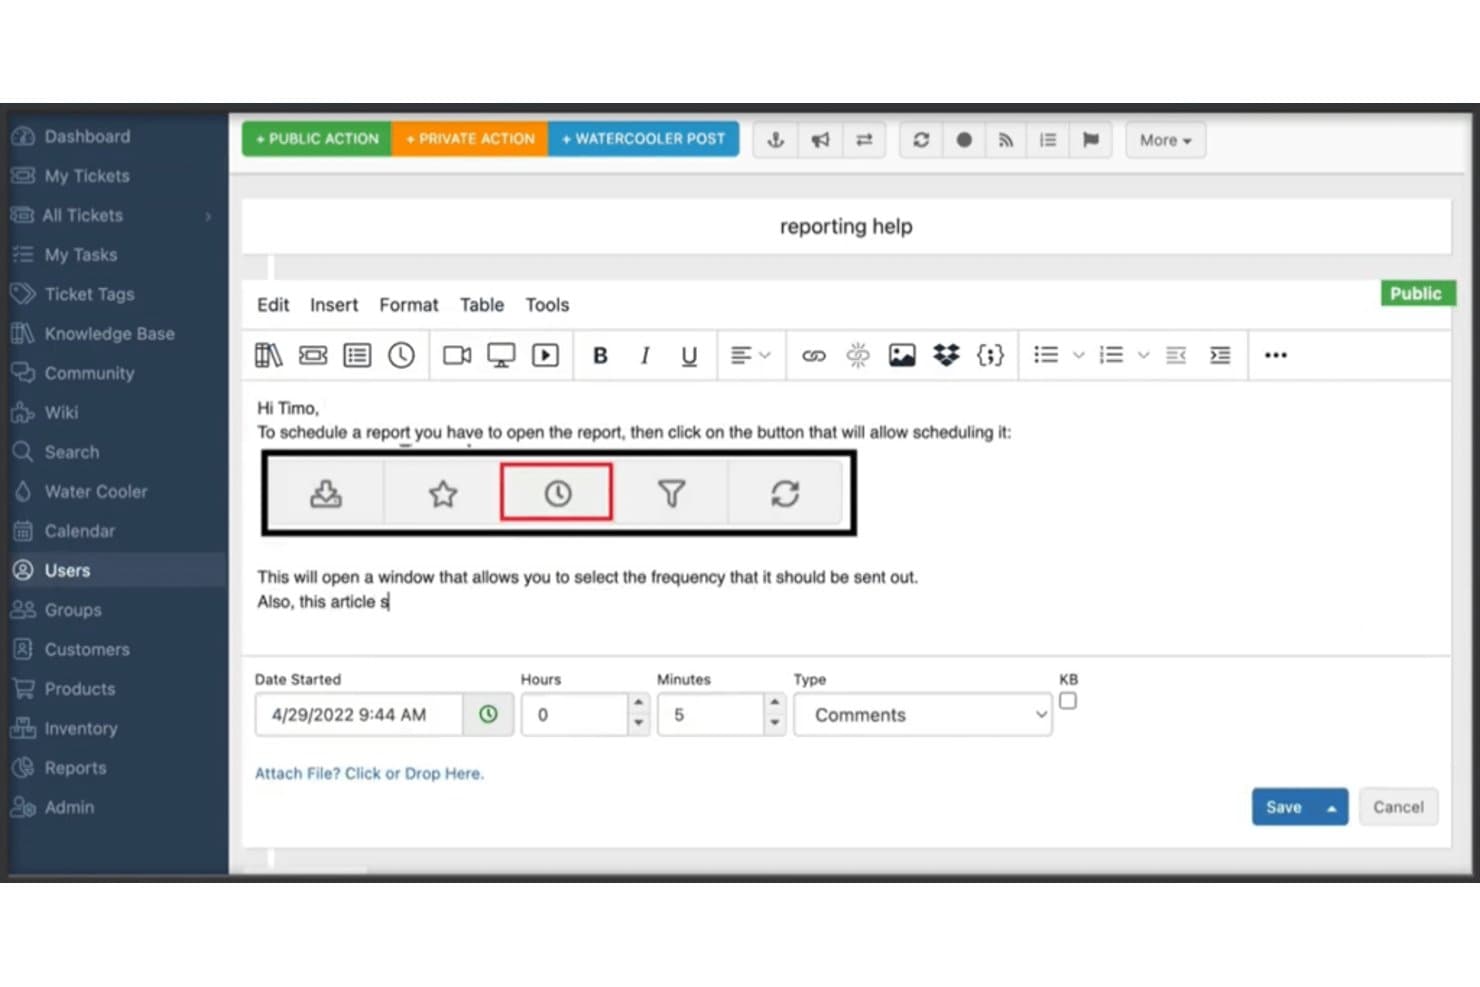The width and height of the screenshot is (1480, 987).
Task: Click the RSS feed icon
Action: pos(1005,140)
